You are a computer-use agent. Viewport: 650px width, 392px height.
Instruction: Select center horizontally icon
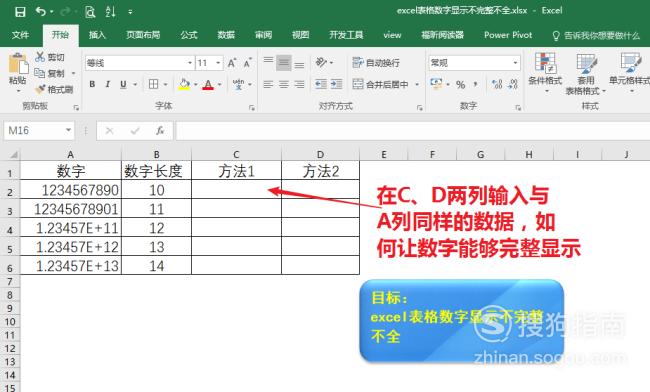(284, 85)
